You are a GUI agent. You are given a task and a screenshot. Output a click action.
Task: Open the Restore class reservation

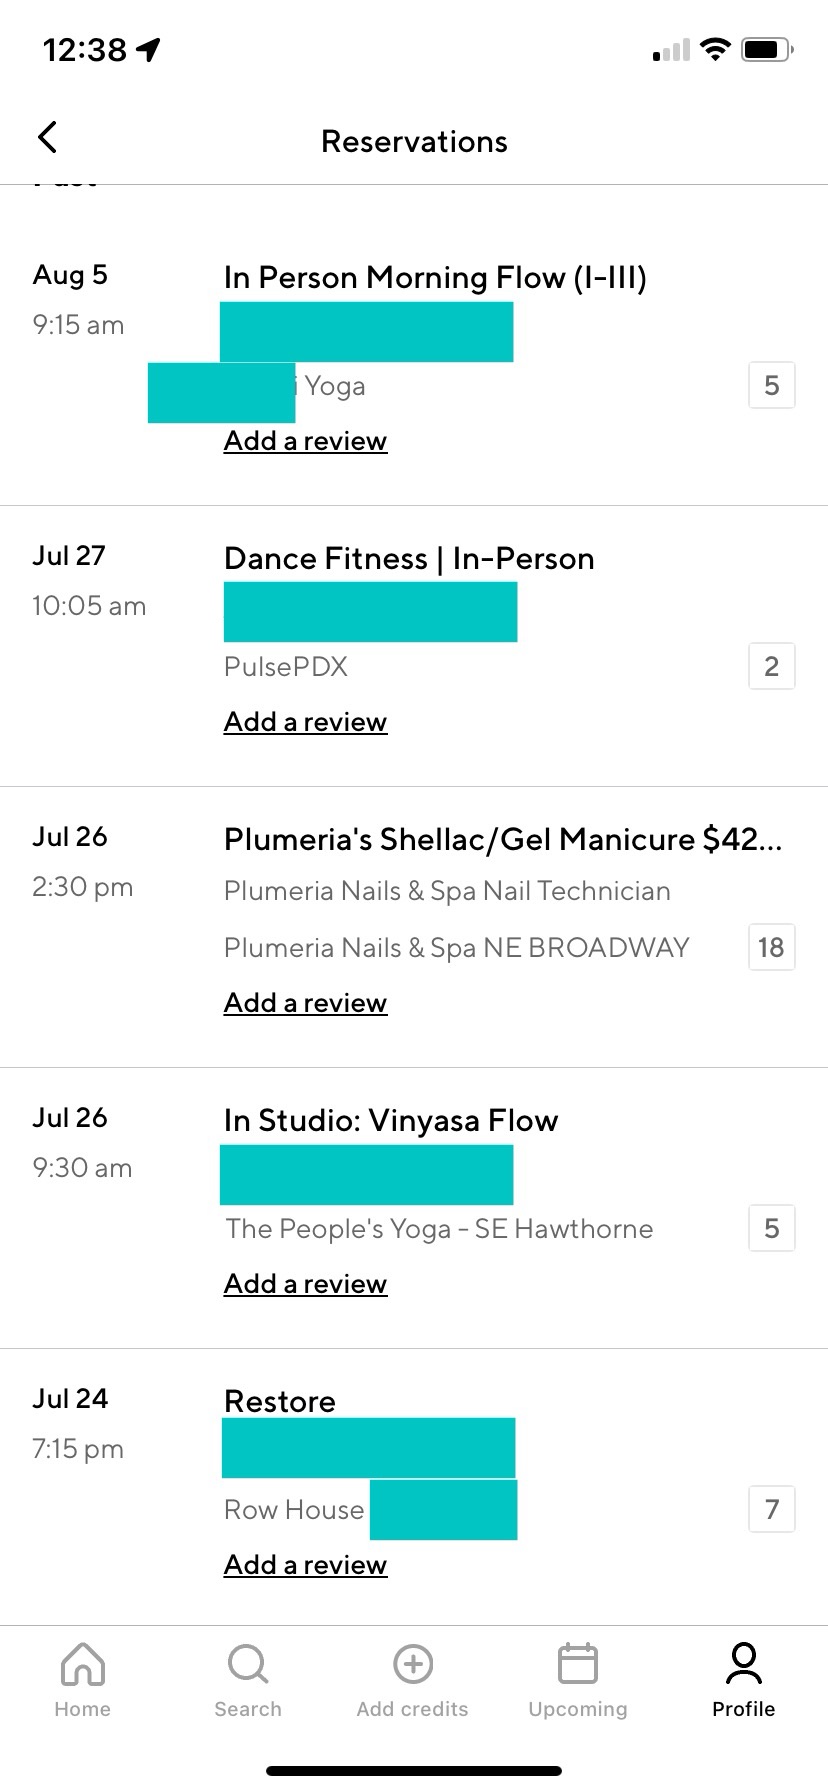tap(280, 1402)
